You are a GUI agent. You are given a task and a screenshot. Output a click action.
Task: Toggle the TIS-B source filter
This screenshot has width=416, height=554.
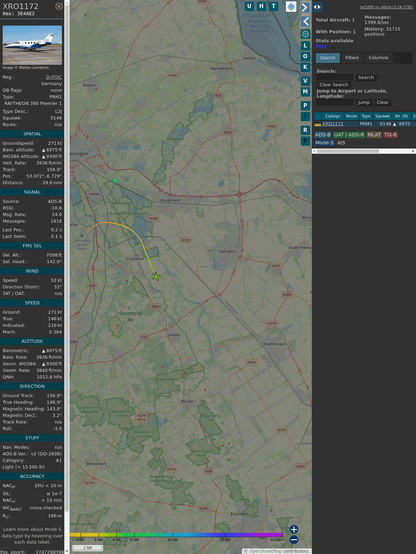(x=391, y=135)
